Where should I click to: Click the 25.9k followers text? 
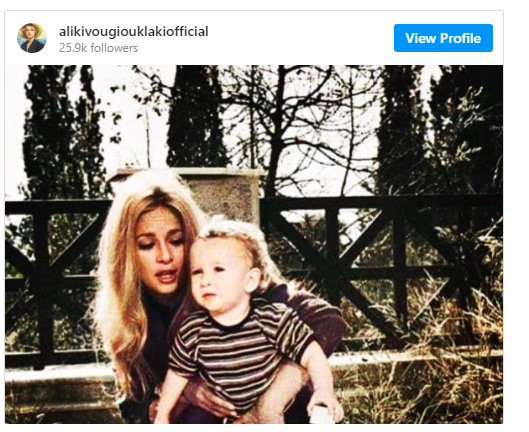[x=99, y=48]
